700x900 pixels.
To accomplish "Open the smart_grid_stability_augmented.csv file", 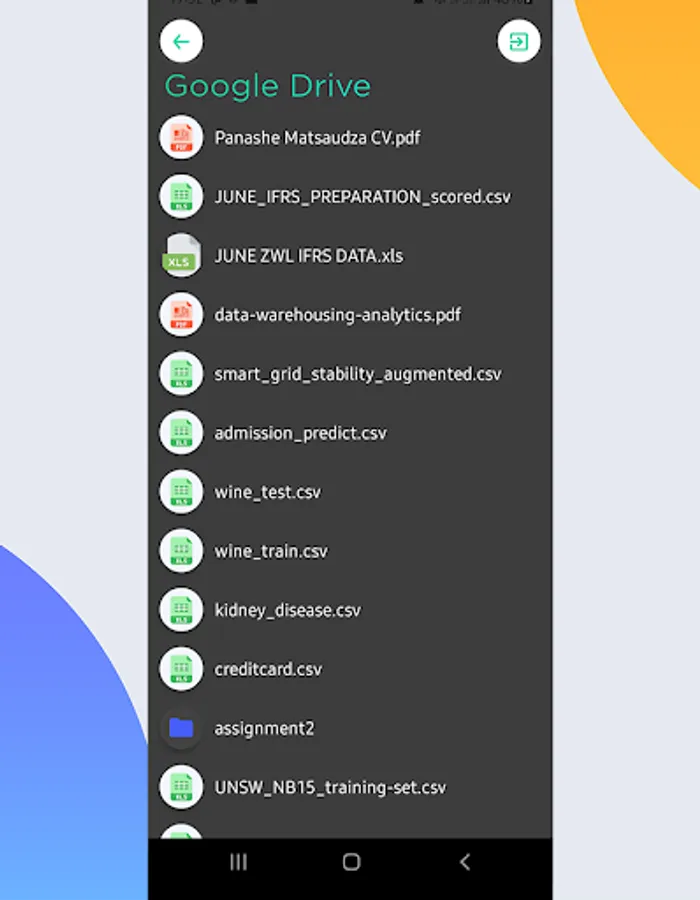I will [350, 374].
